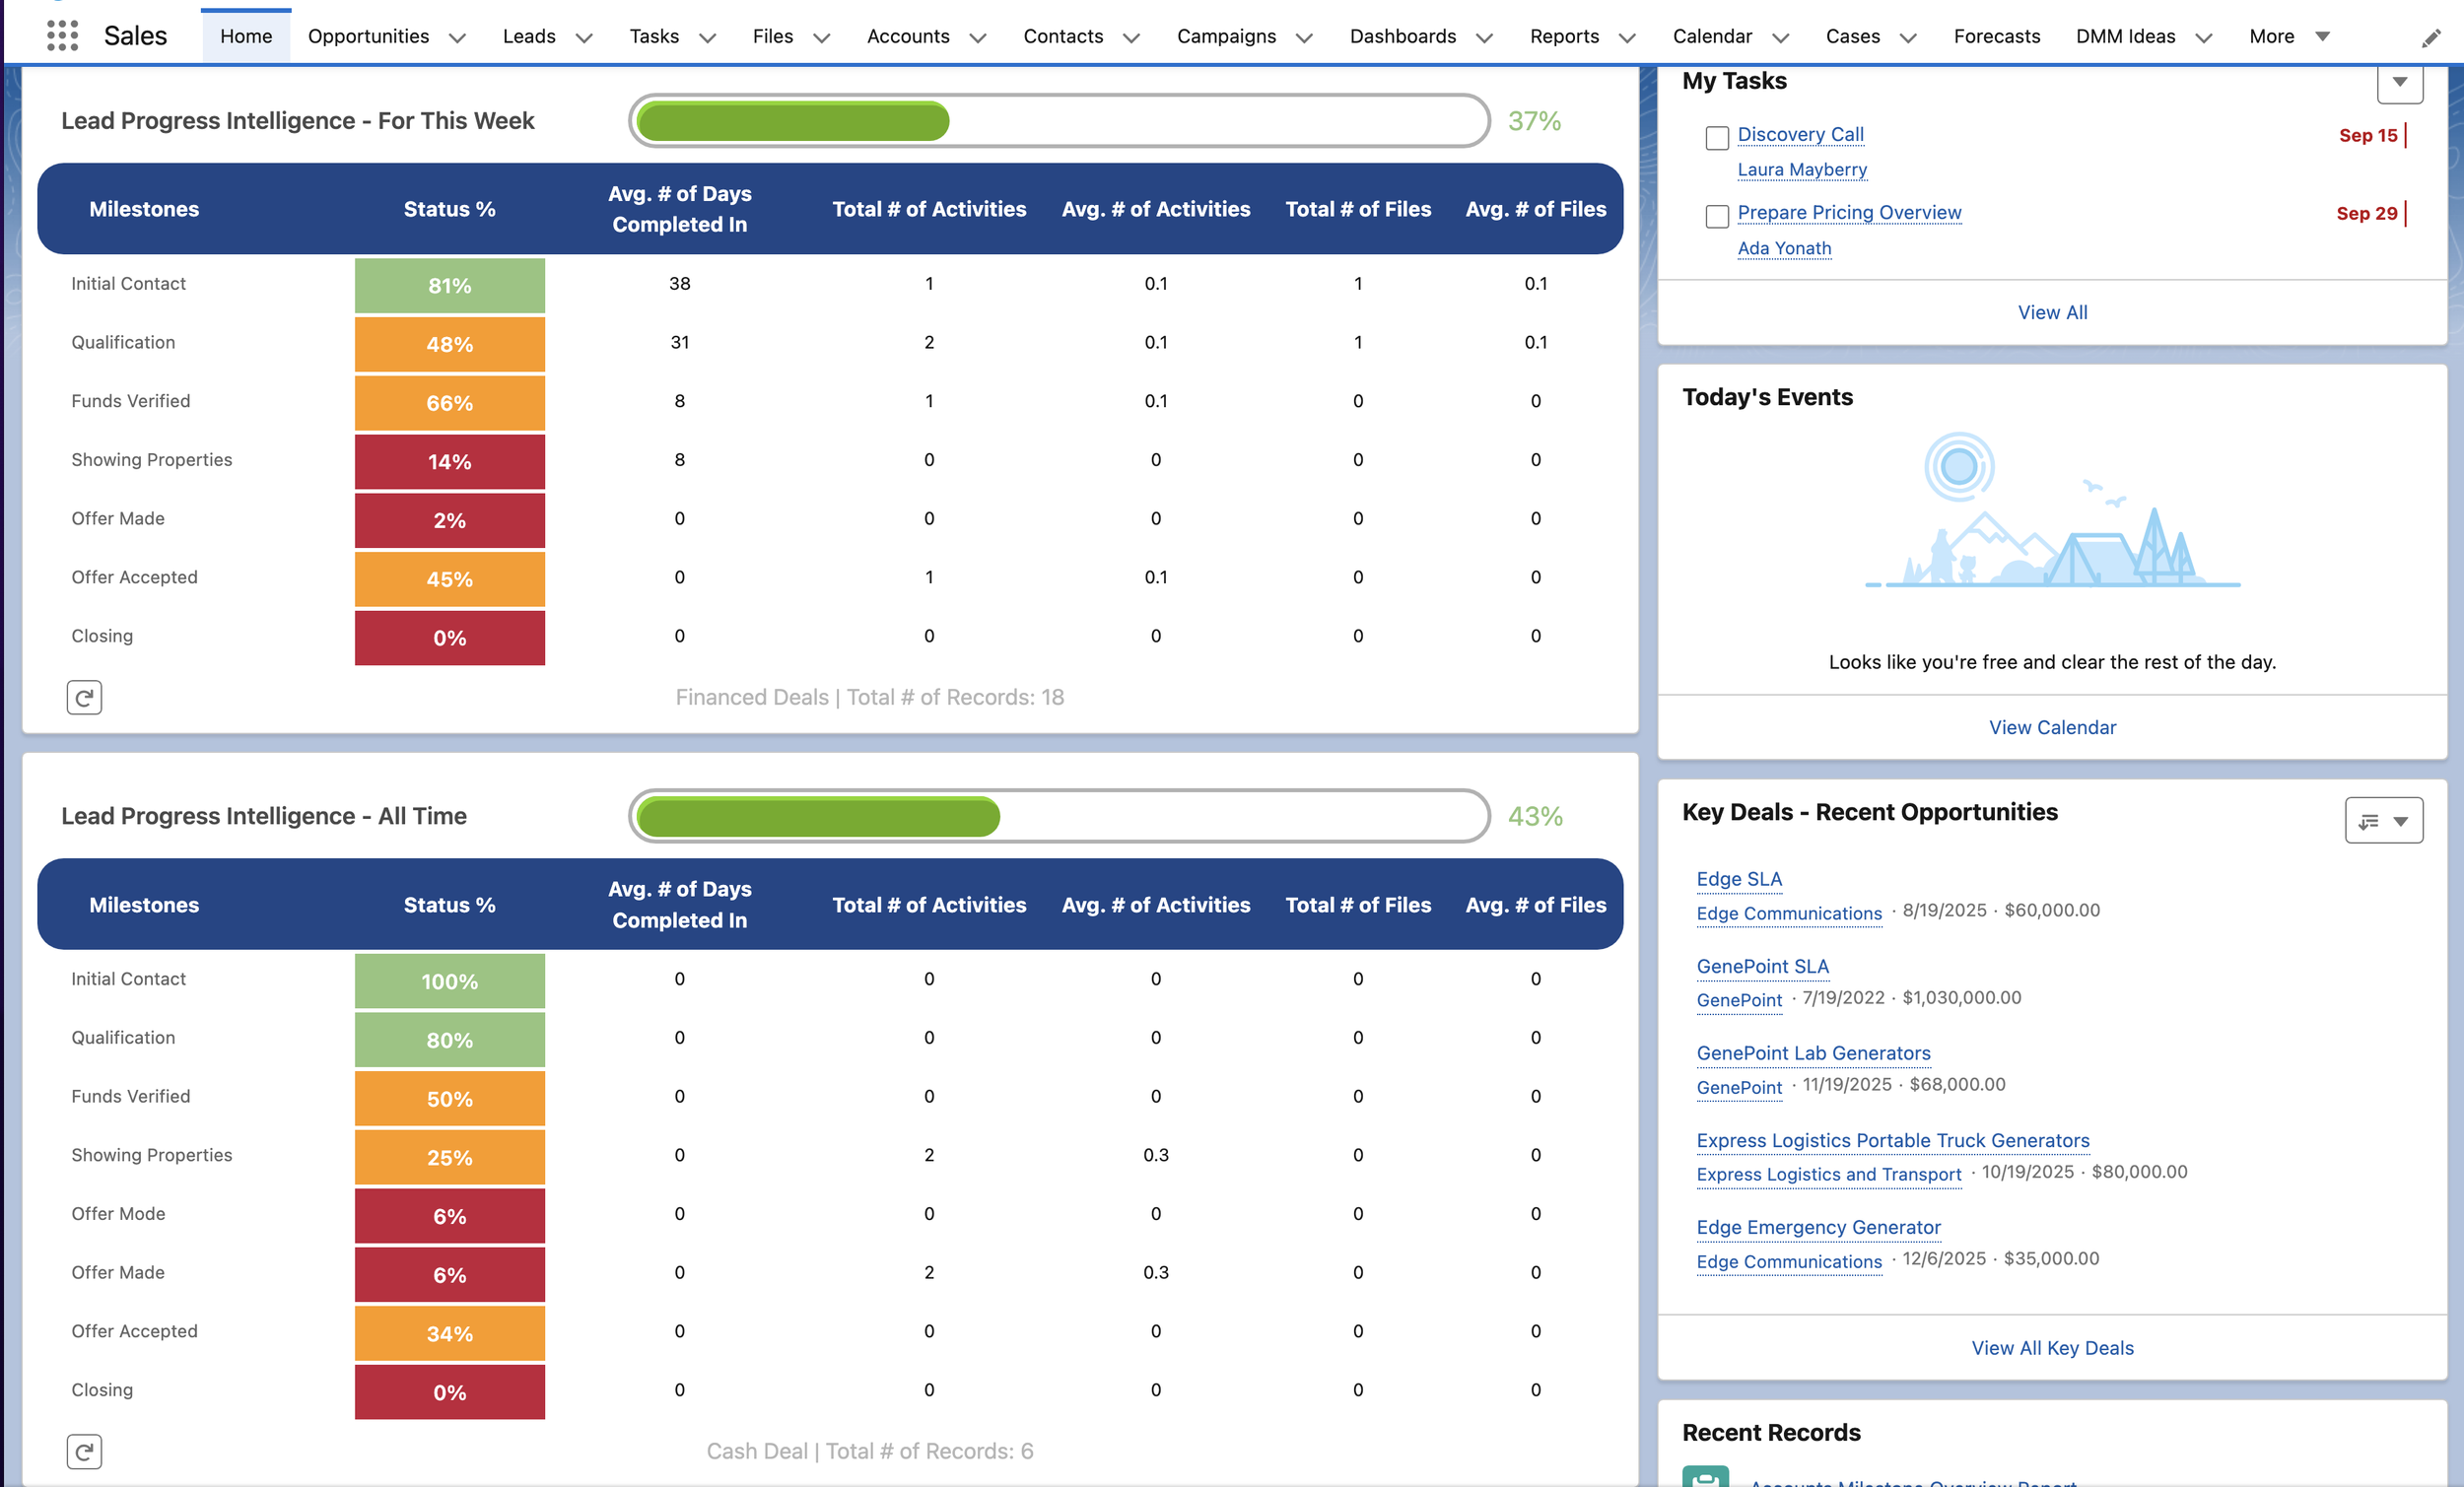Expand the Dashboards tab dropdown chevron
The width and height of the screenshot is (2464, 1487).
pyautogui.click(x=1485, y=38)
